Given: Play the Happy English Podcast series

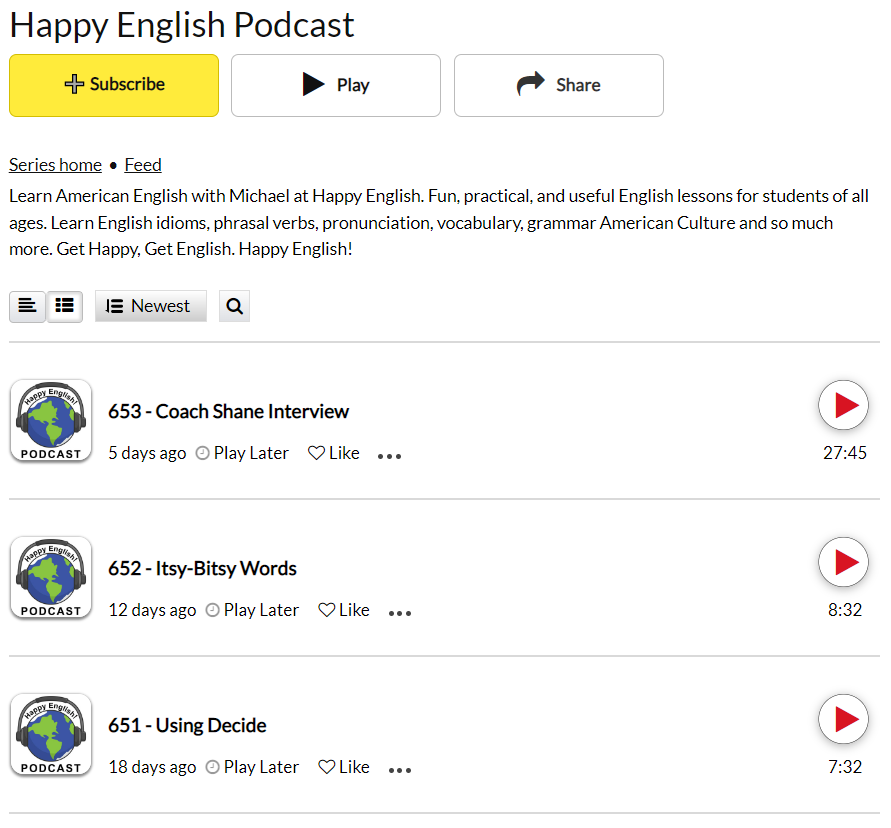Looking at the screenshot, I should point(336,85).
